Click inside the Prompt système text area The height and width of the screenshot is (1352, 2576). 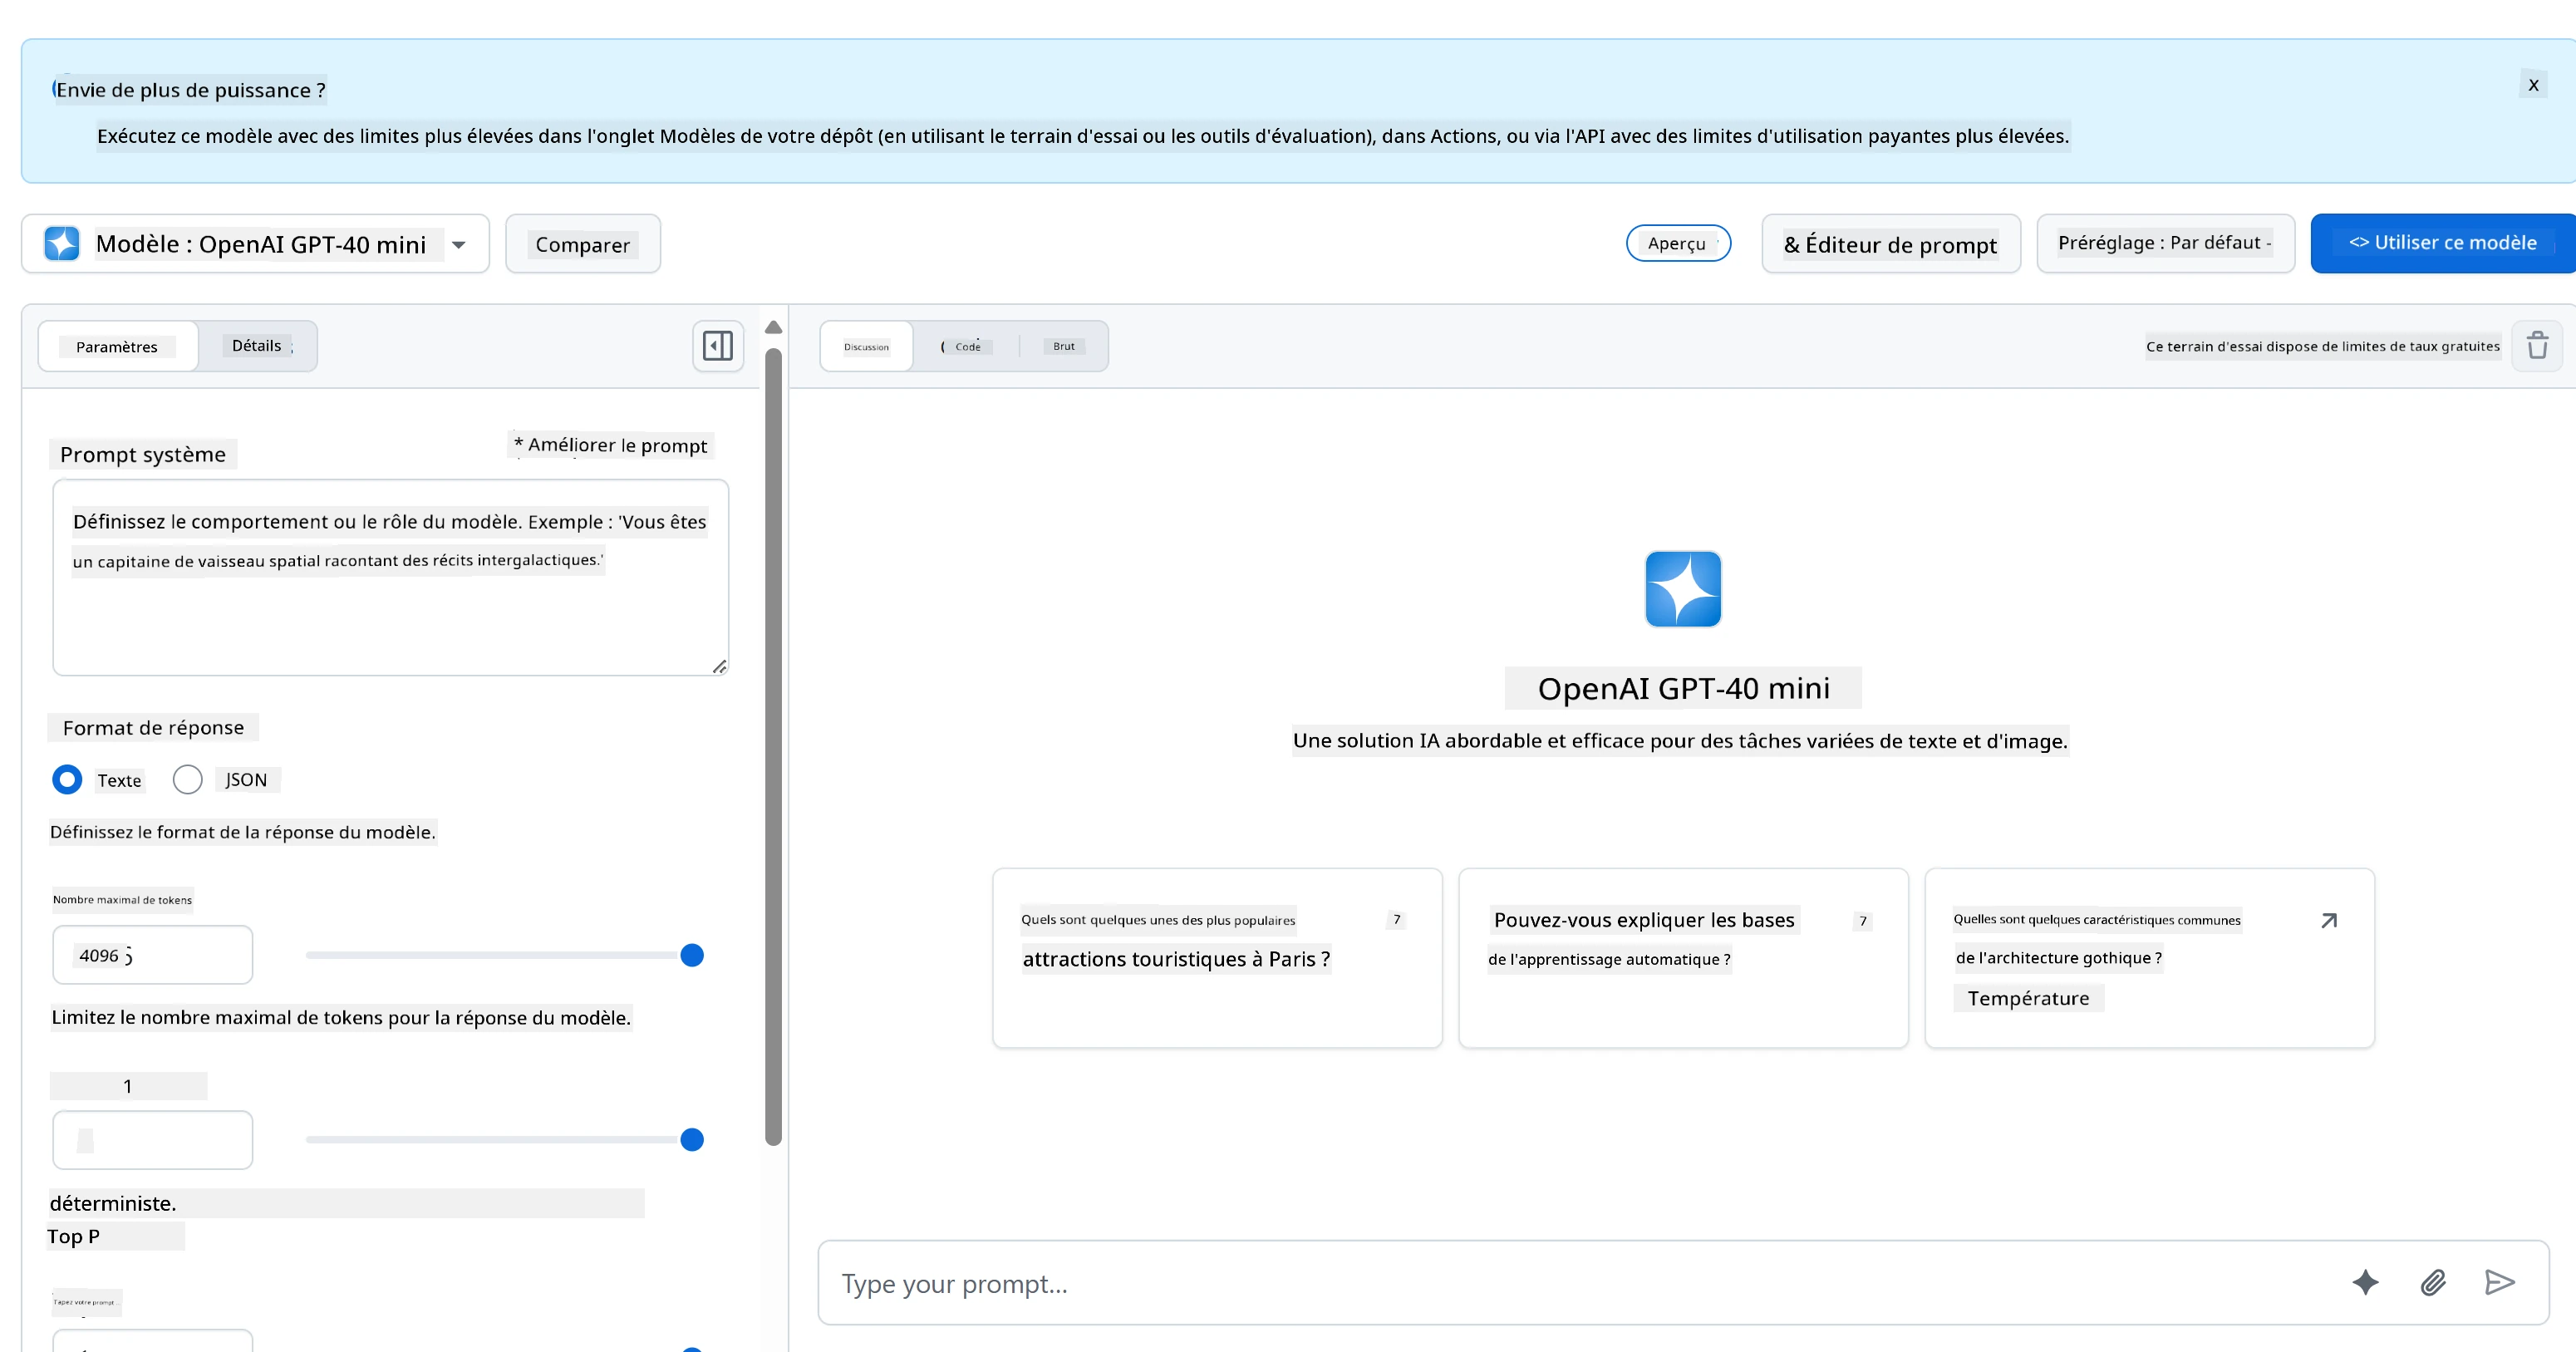click(x=390, y=578)
